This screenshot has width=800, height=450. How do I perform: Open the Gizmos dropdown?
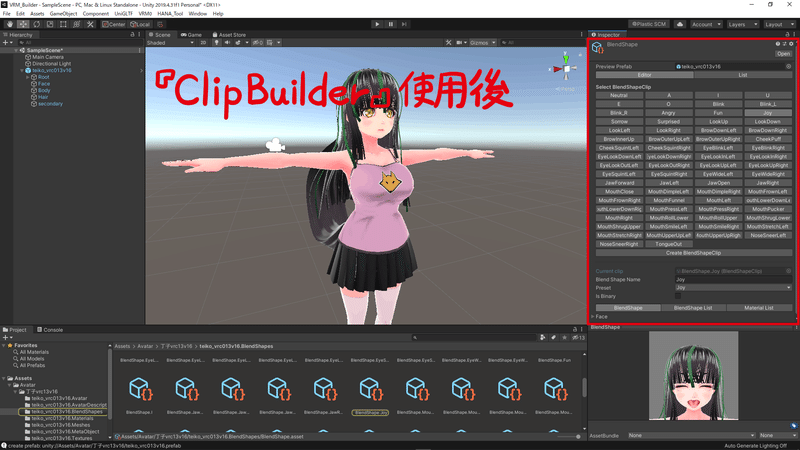coord(483,43)
